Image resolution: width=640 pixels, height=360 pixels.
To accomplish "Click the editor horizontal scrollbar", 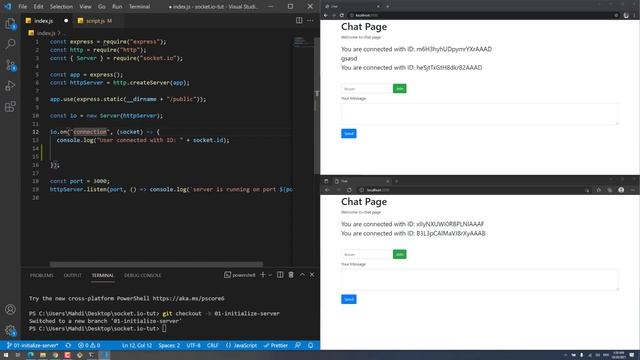I will click(156, 264).
